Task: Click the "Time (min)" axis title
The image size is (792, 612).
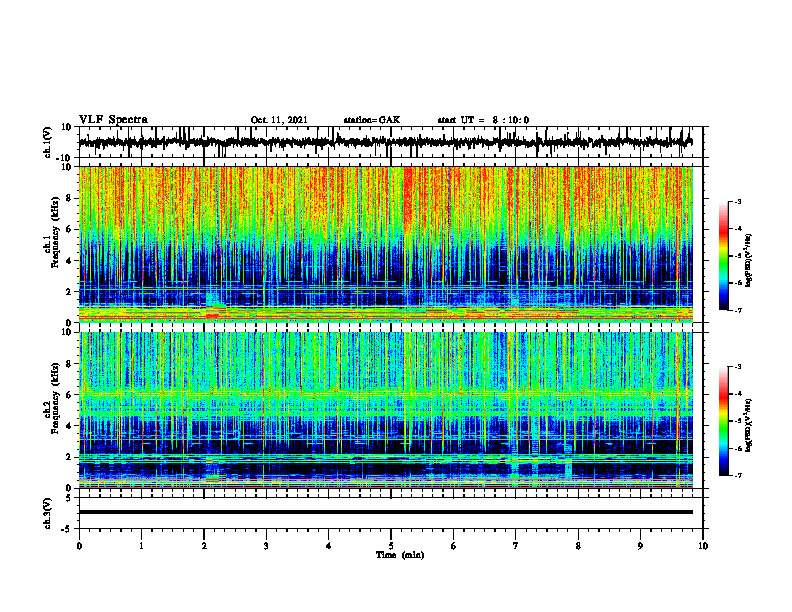Action: (x=400, y=555)
